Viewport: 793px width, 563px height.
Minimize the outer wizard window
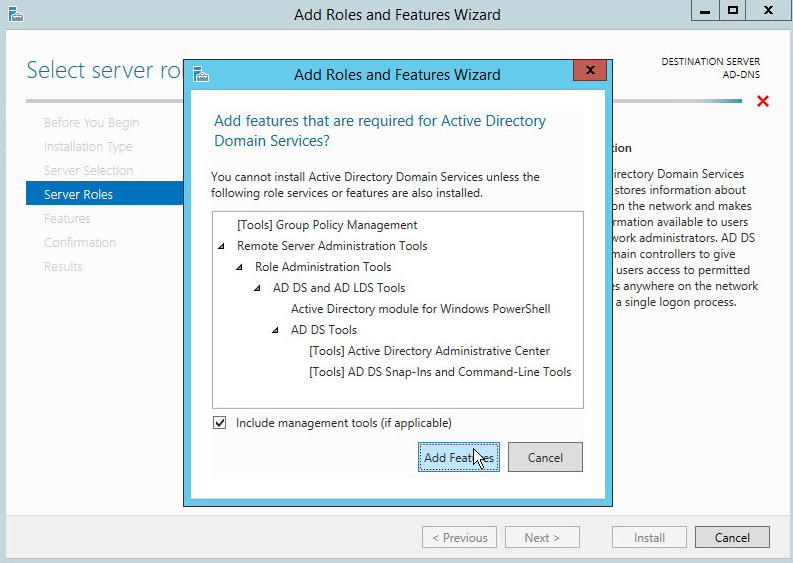[x=706, y=11]
